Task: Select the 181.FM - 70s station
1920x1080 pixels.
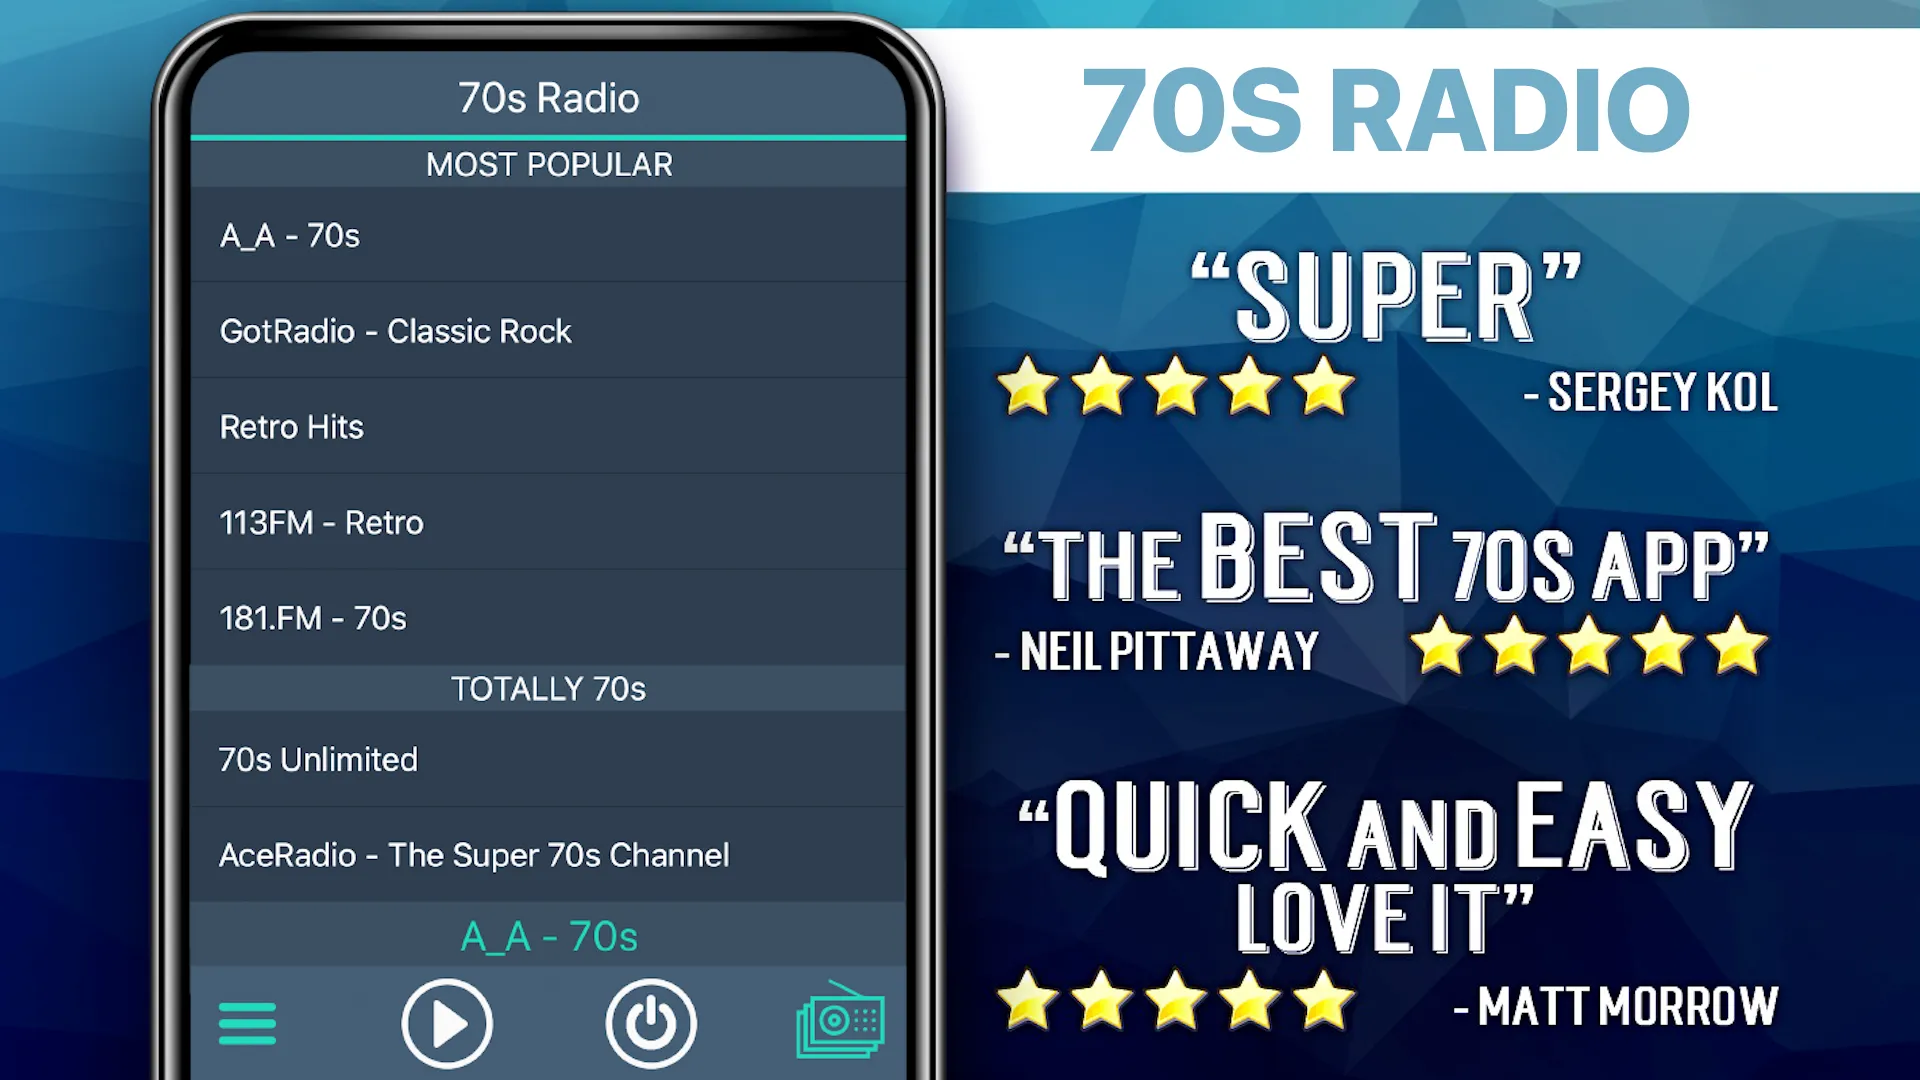Action: point(547,617)
